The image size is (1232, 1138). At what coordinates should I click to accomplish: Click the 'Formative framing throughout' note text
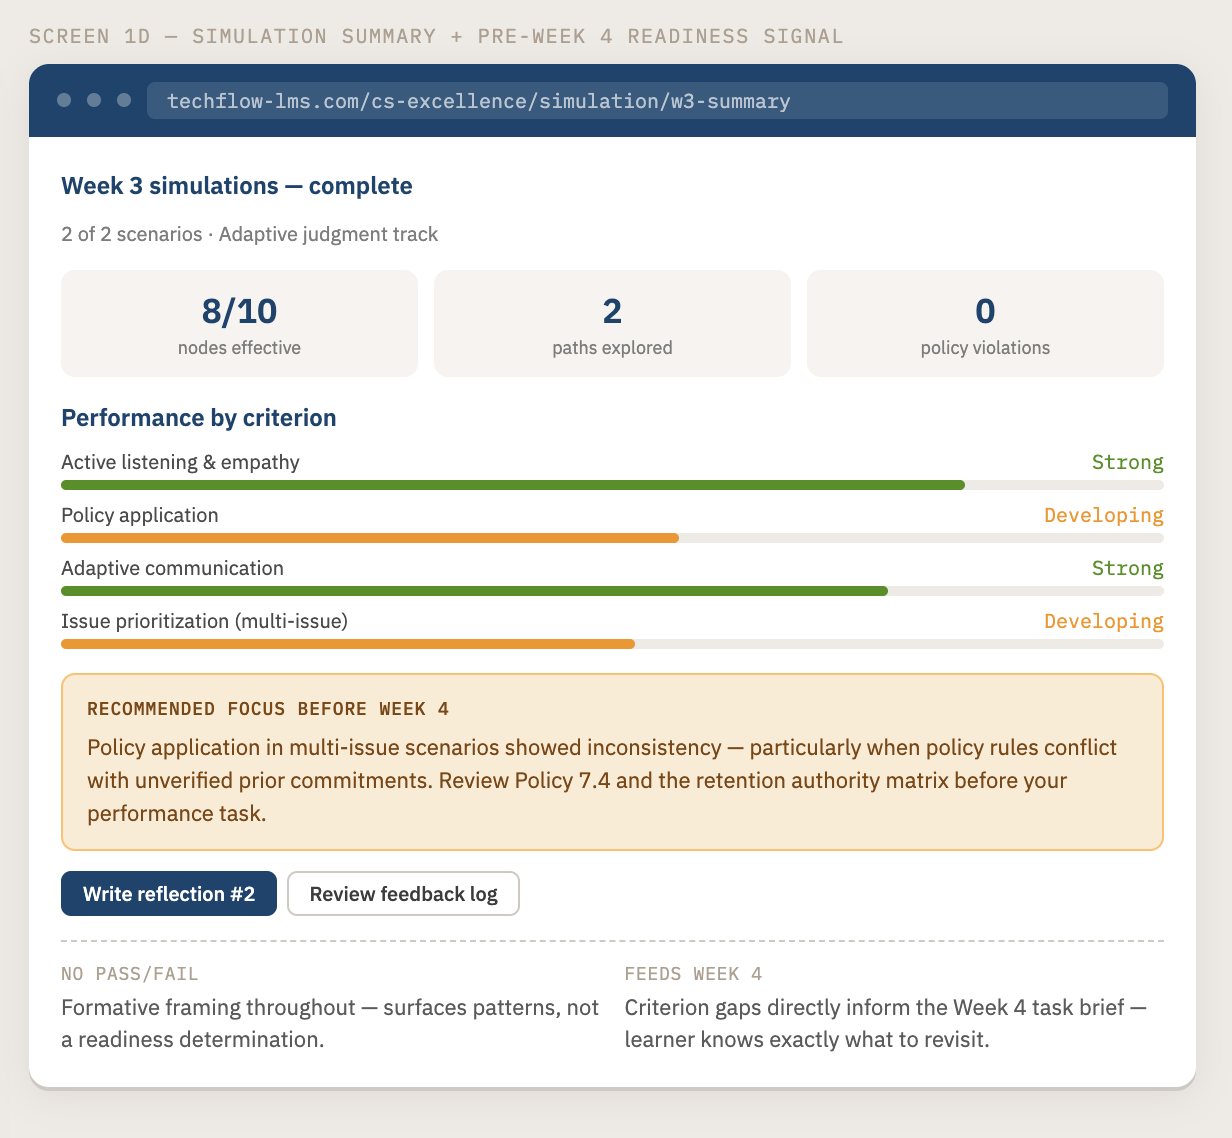(x=330, y=1023)
